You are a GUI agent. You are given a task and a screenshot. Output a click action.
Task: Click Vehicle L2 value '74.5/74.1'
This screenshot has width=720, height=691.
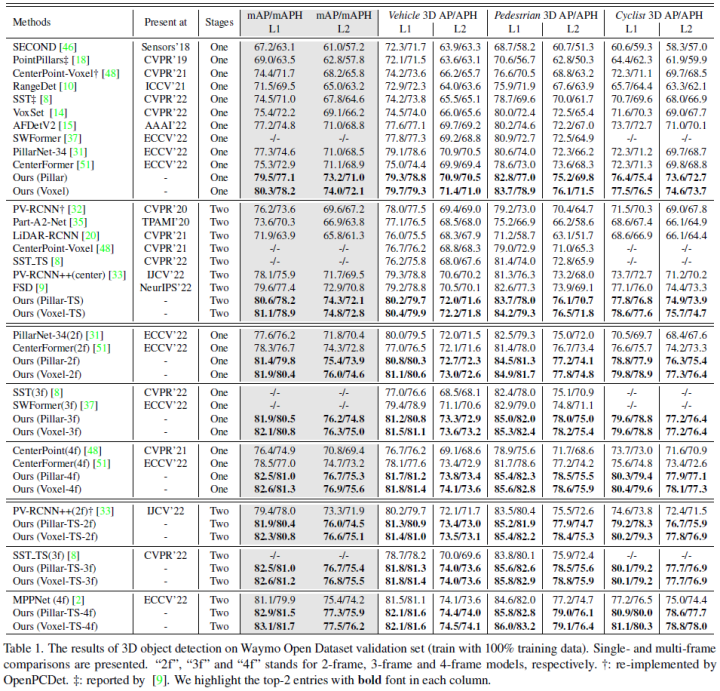coord(460,626)
